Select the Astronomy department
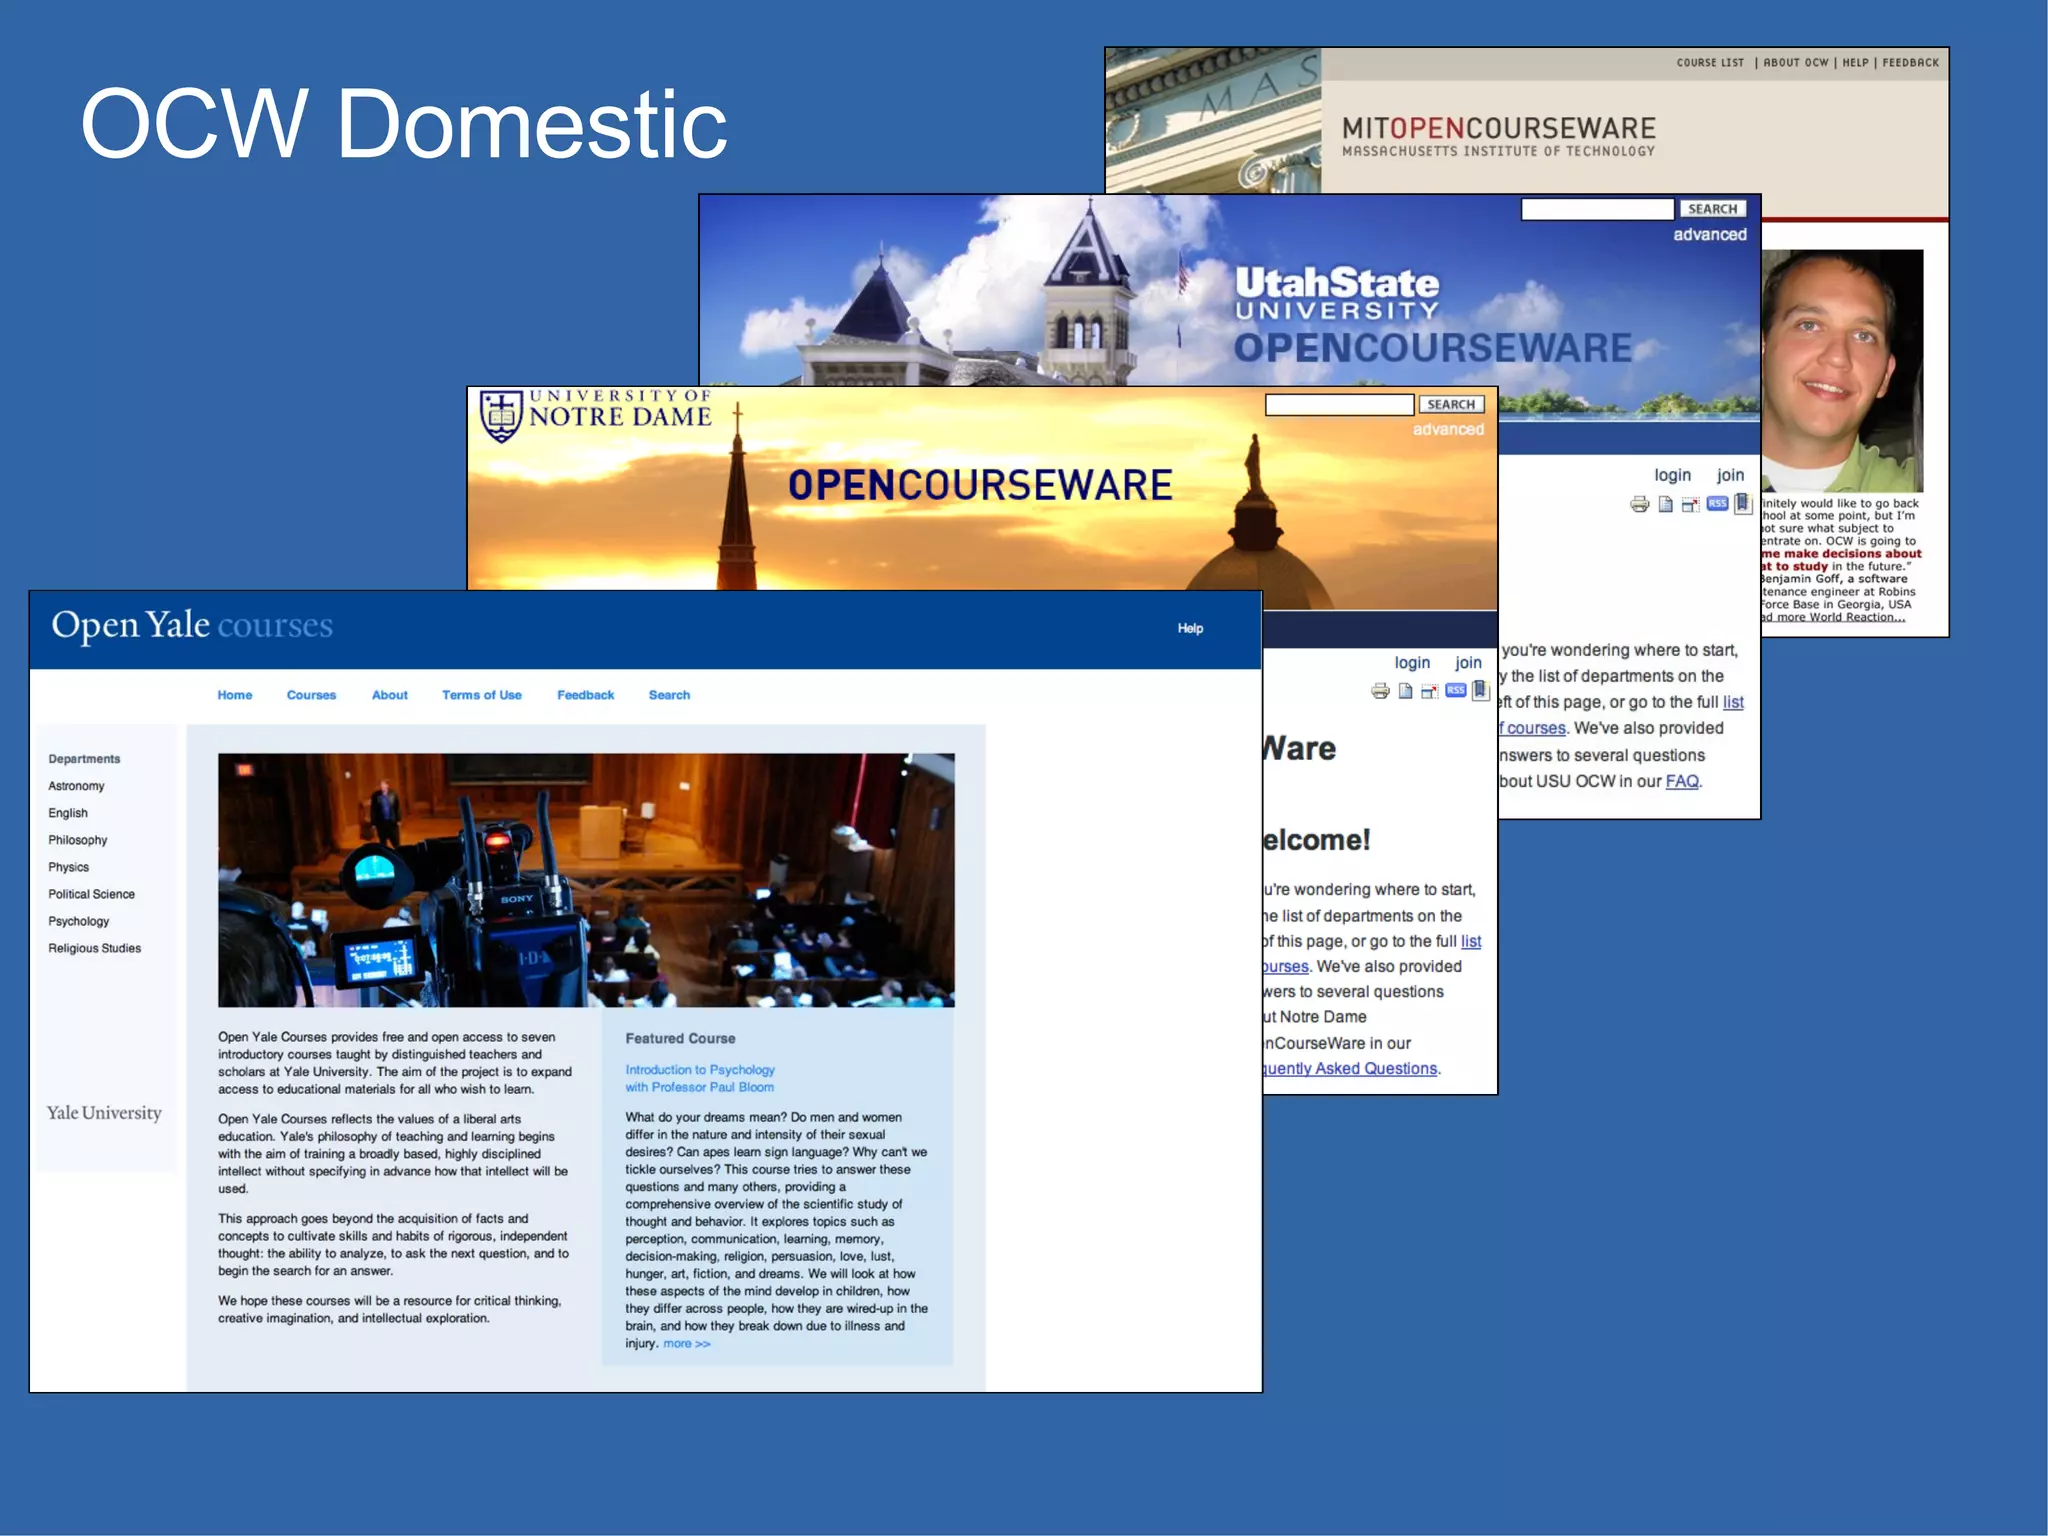Screen dimensions: 2048x1536 [76, 786]
